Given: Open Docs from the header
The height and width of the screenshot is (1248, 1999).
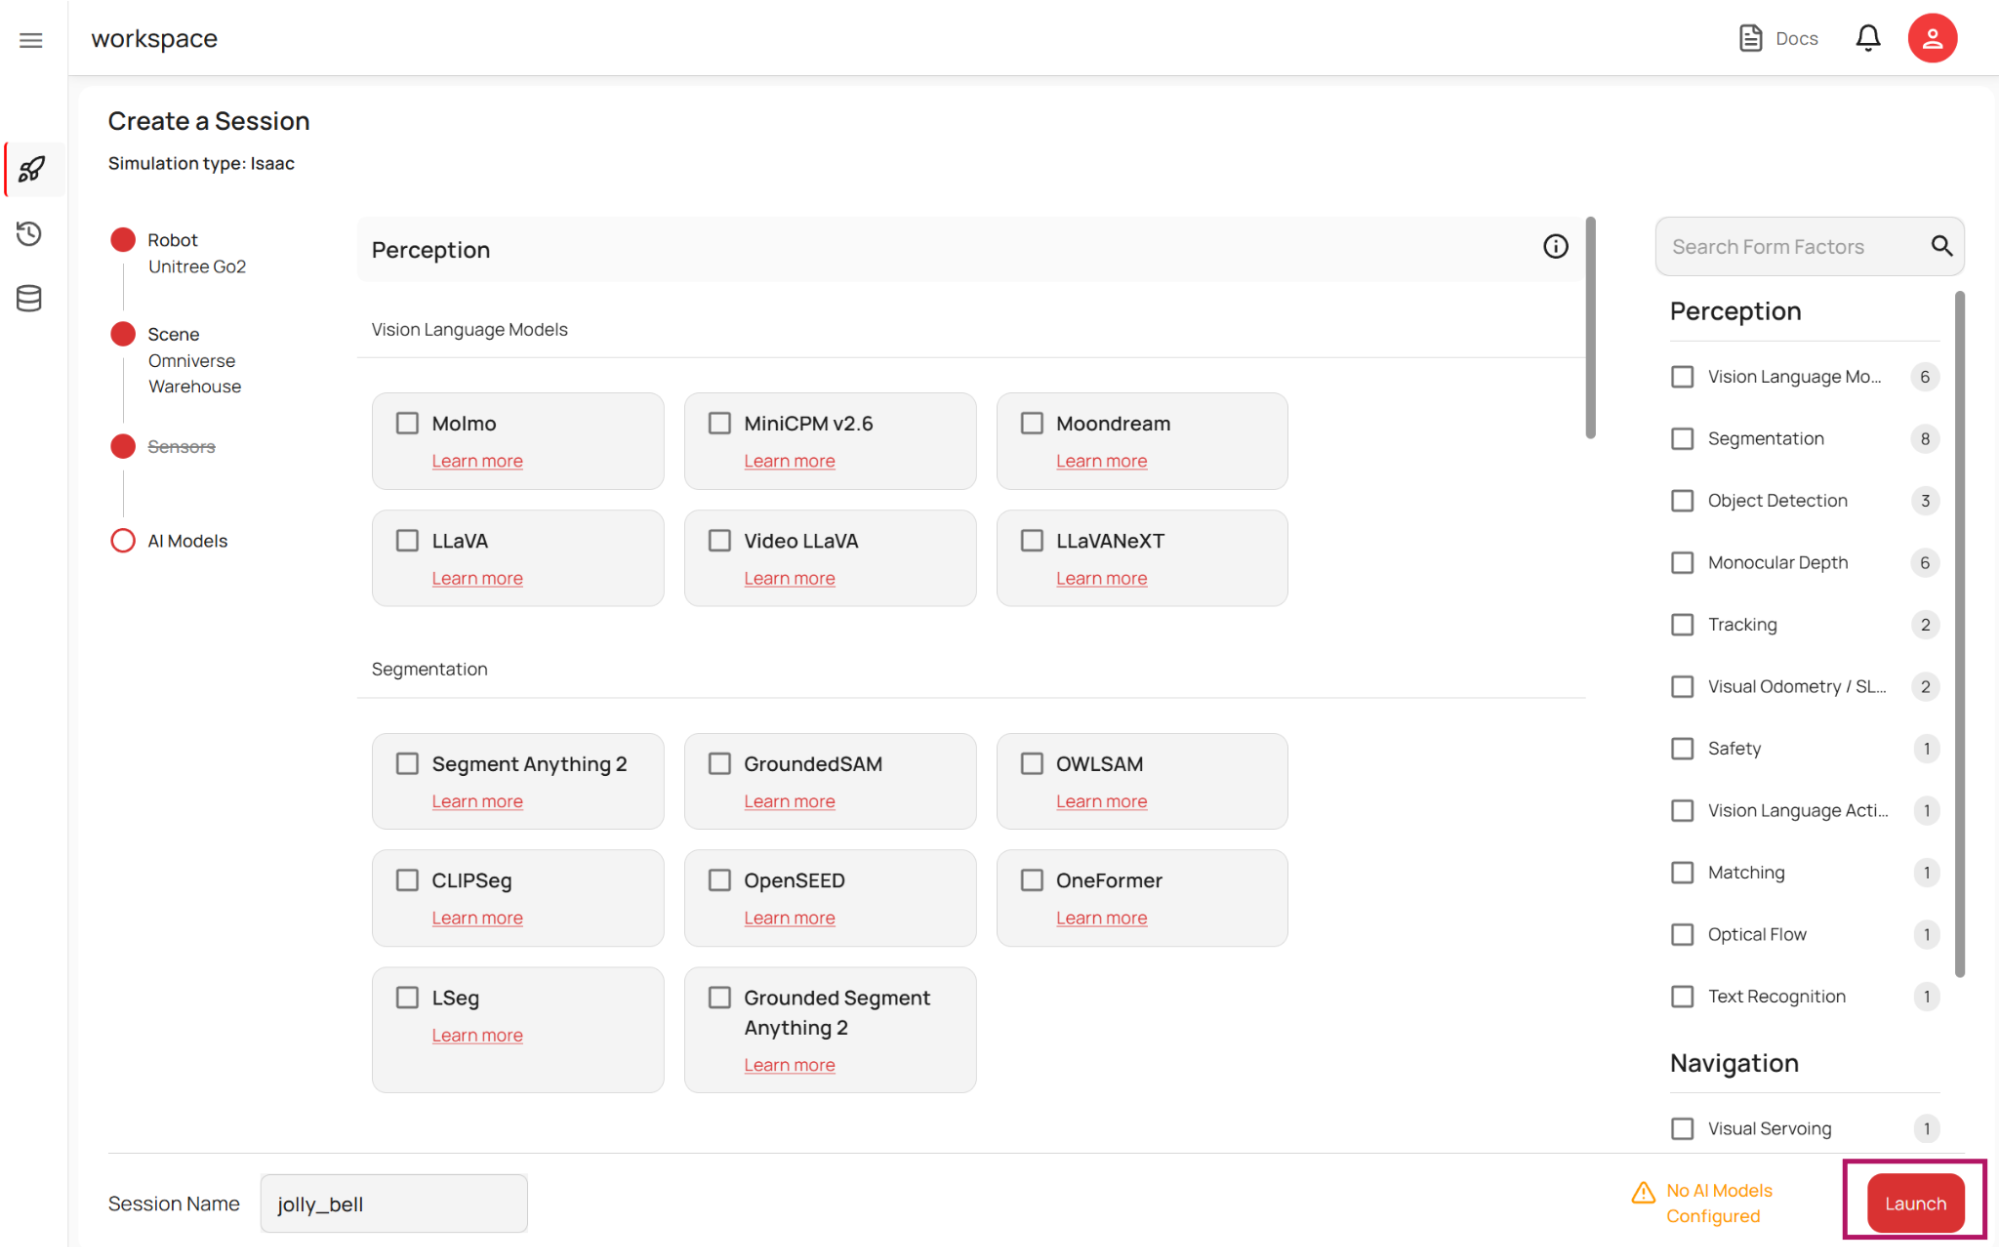Looking at the screenshot, I should pos(1779,38).
